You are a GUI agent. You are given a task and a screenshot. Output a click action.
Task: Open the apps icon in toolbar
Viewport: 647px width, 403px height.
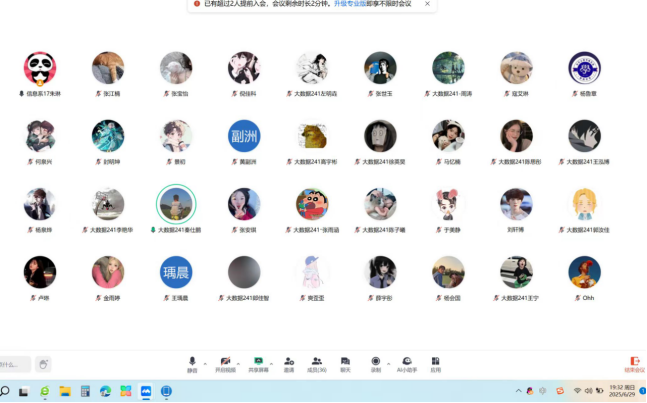click(436, 362)
